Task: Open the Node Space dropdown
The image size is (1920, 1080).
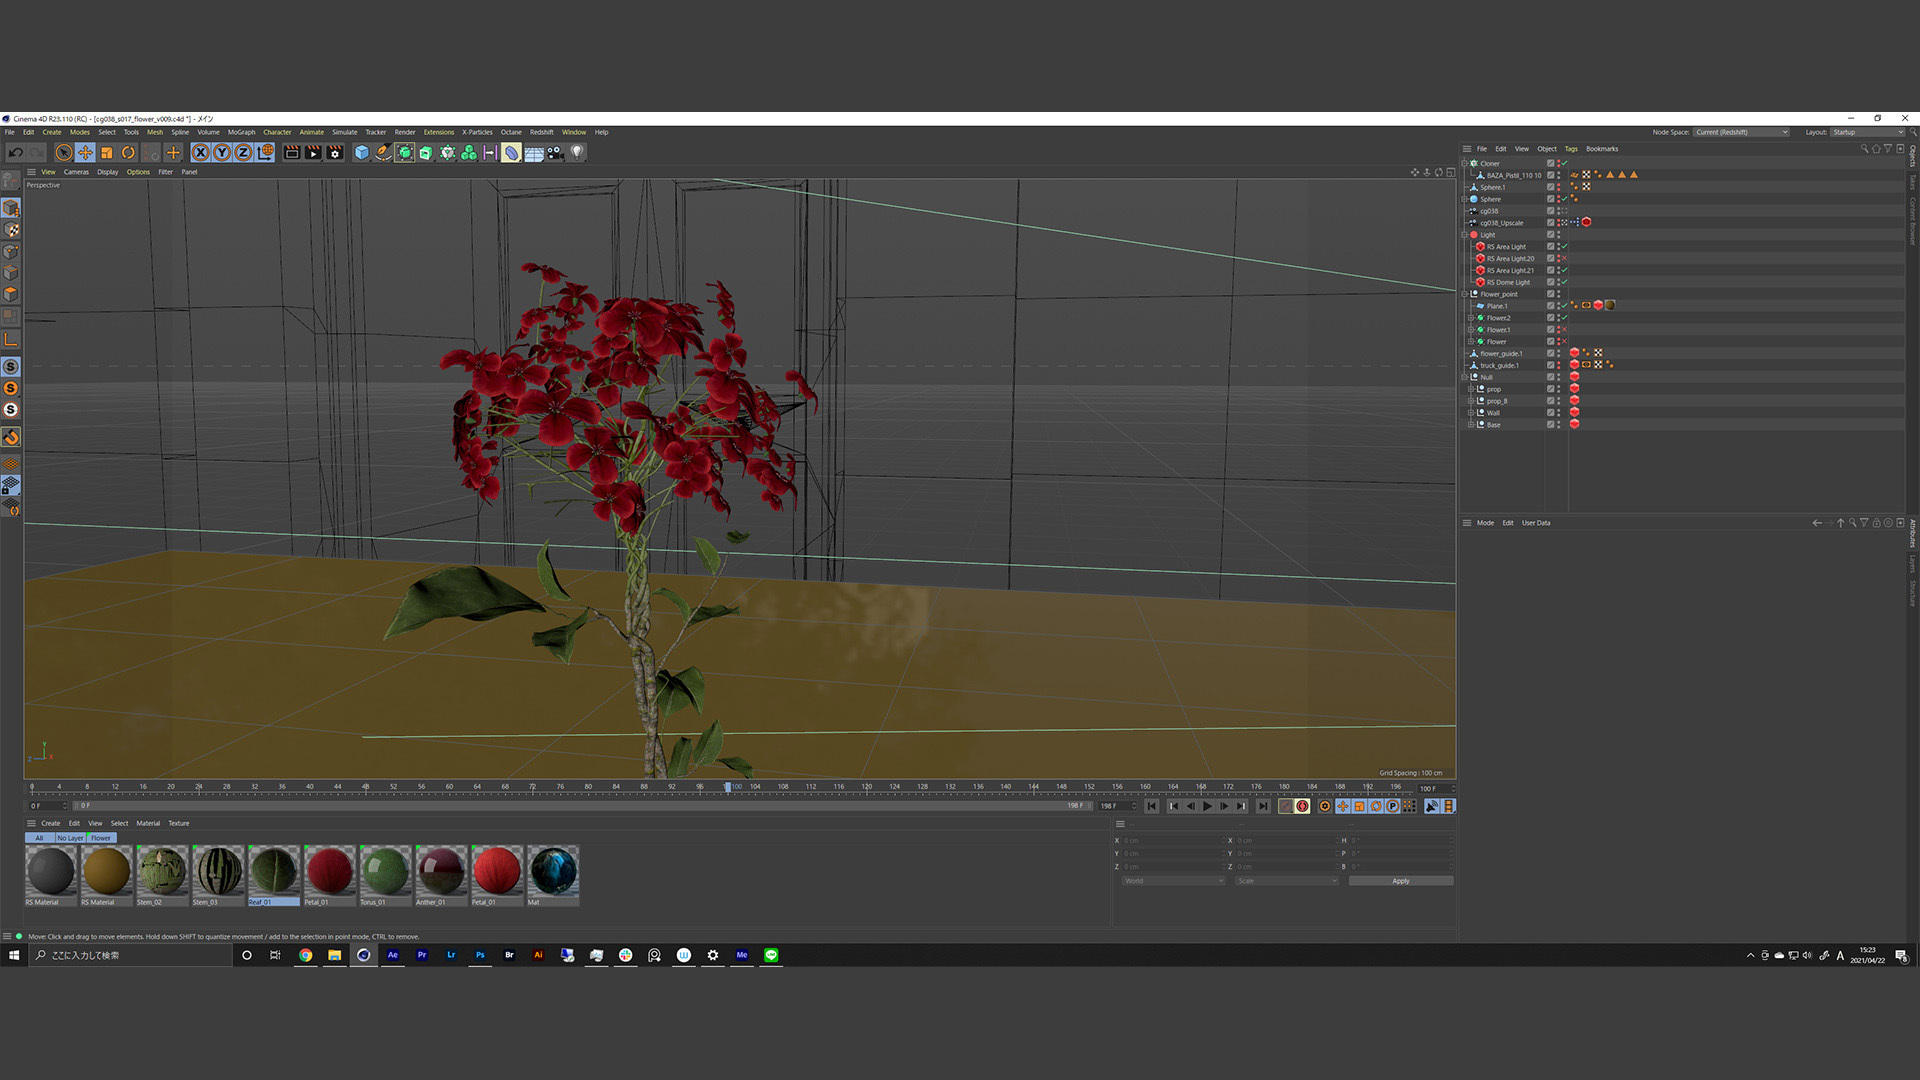Action: tap(1741, 132)
